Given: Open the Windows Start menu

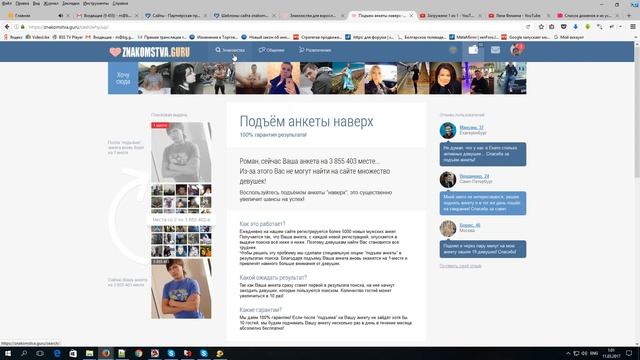Looking at the screenshot, I should tap(8, 353).
